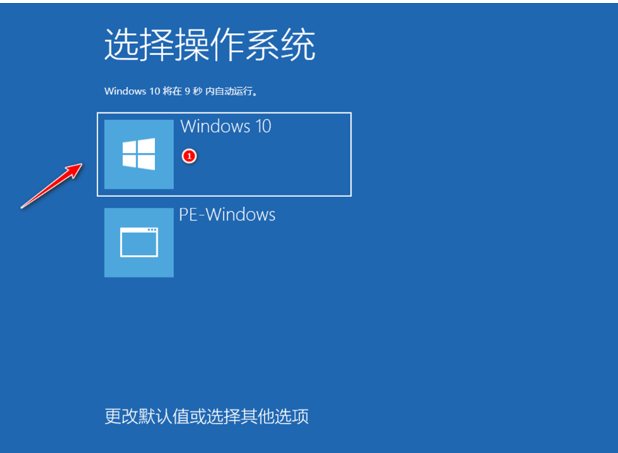Click the tip of the red arrow

tap(80, 165)
